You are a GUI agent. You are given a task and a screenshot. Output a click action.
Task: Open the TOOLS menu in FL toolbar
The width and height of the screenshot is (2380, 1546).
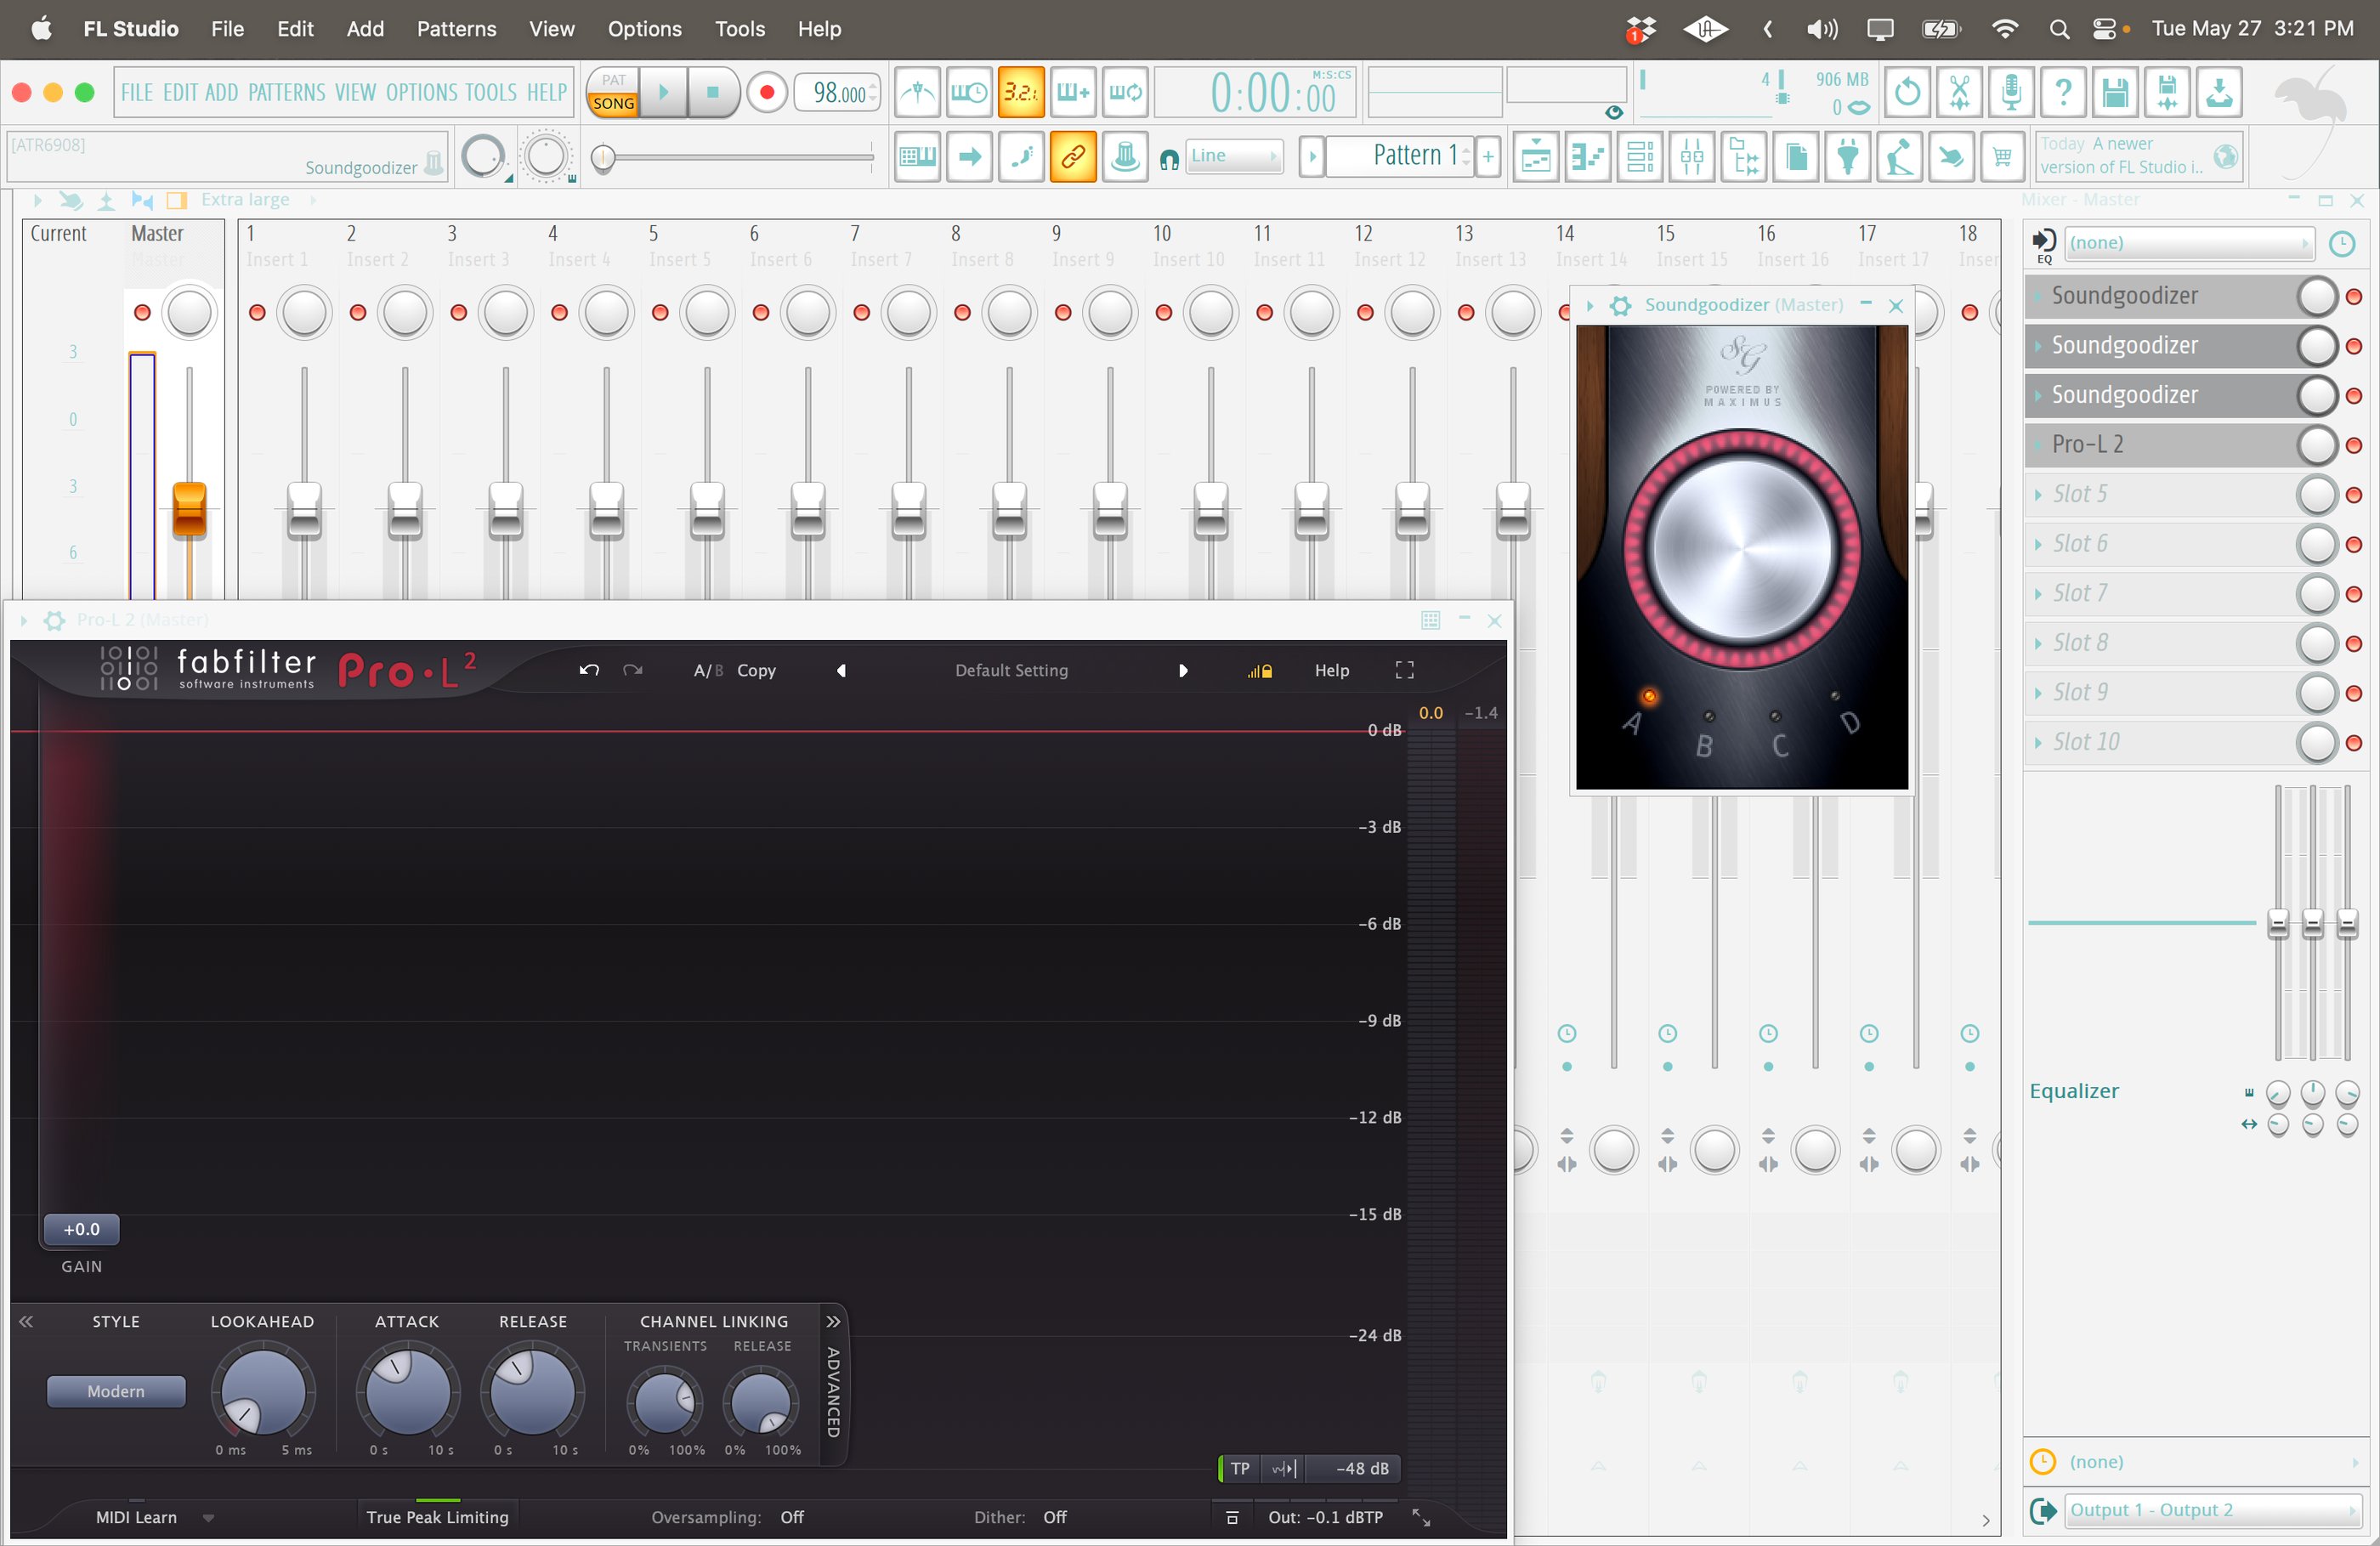coord(491,93)
